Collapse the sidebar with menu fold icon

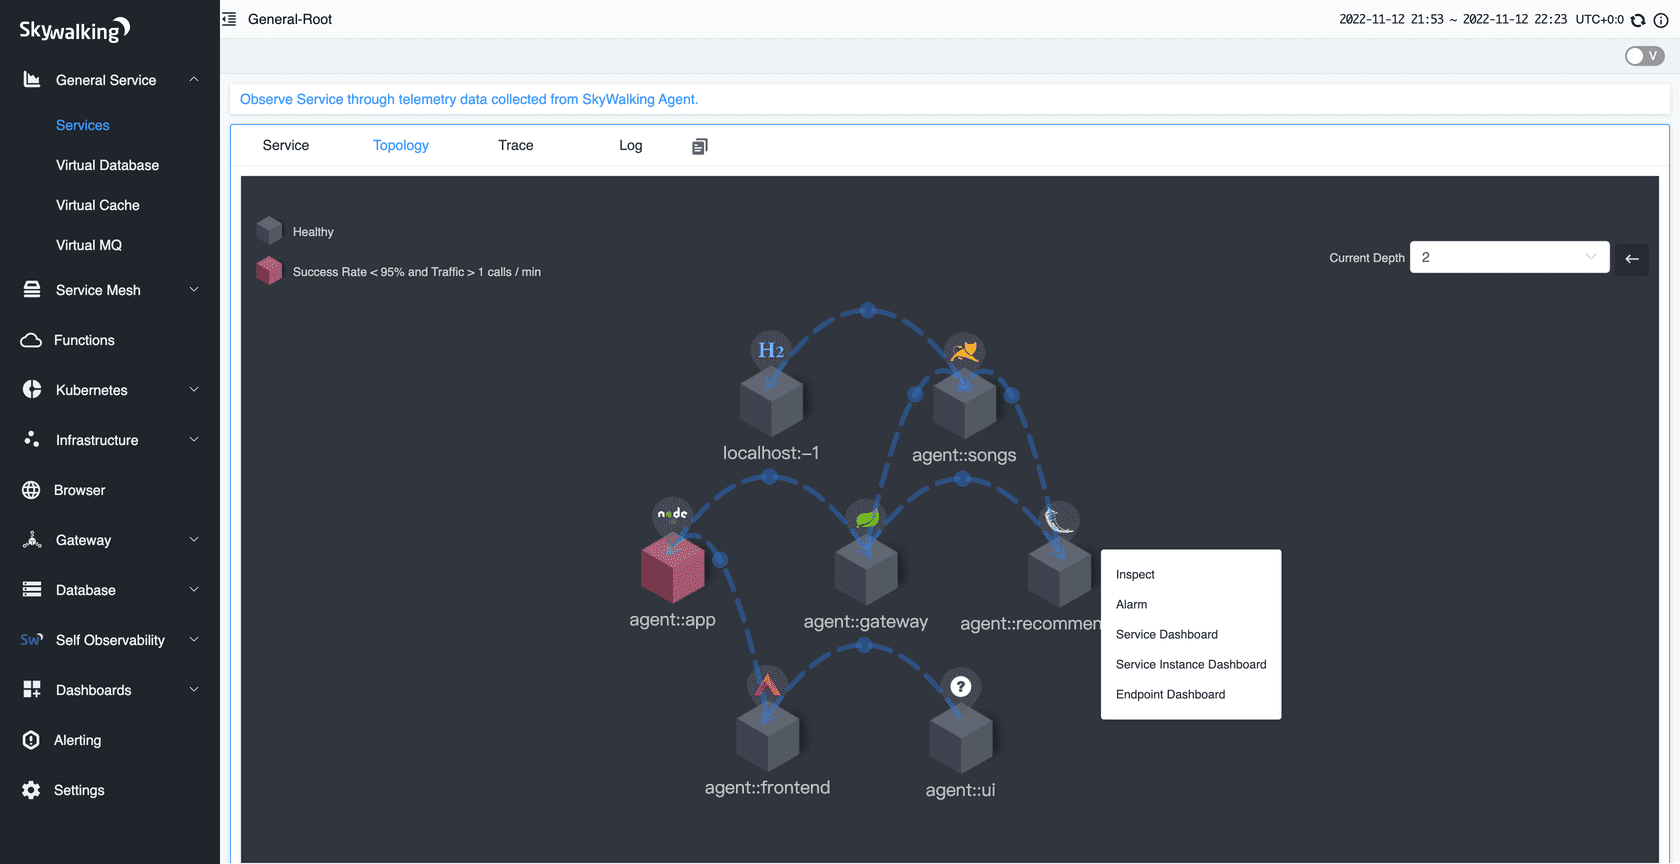pyautogui.click(x=229, y=19)
